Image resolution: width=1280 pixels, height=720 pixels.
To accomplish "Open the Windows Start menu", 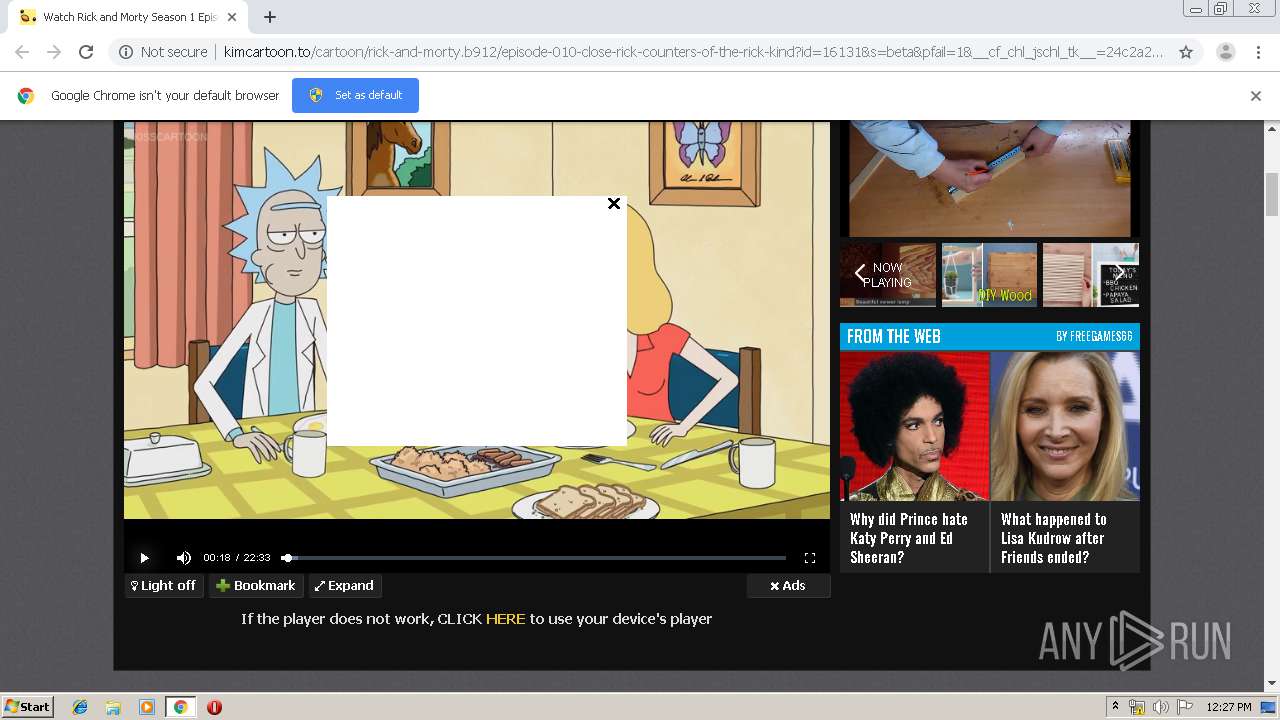I will (28, 706).
